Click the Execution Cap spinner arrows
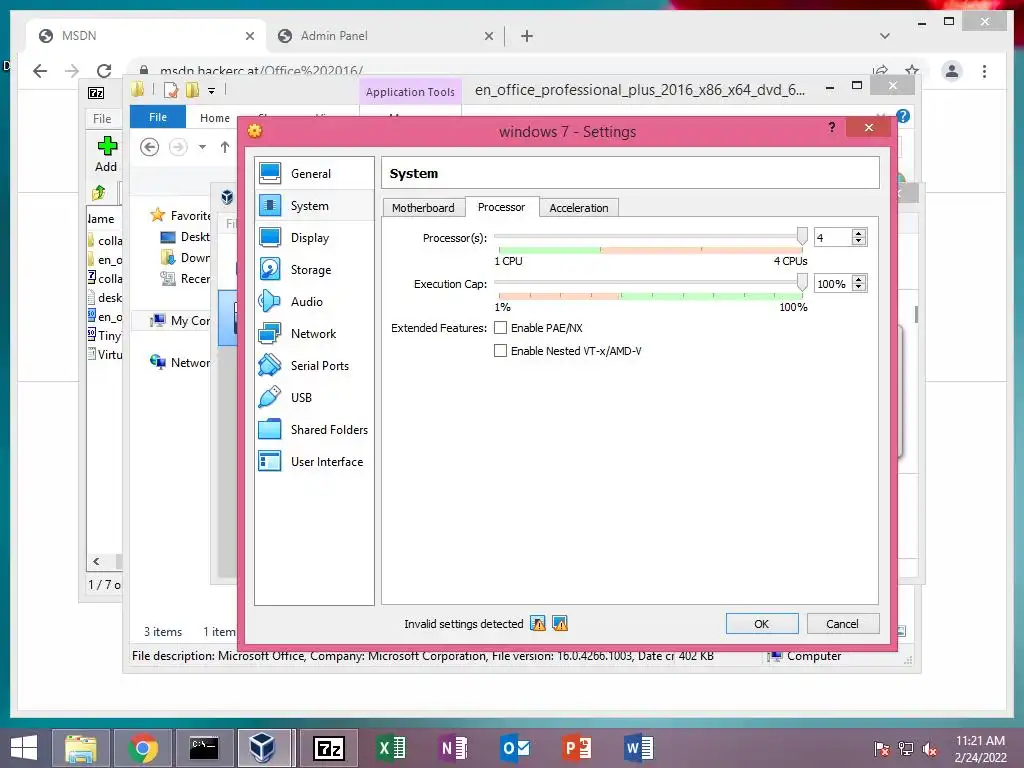The width and height of the screenshot is (1024, 768). click(x=859, y=283)
